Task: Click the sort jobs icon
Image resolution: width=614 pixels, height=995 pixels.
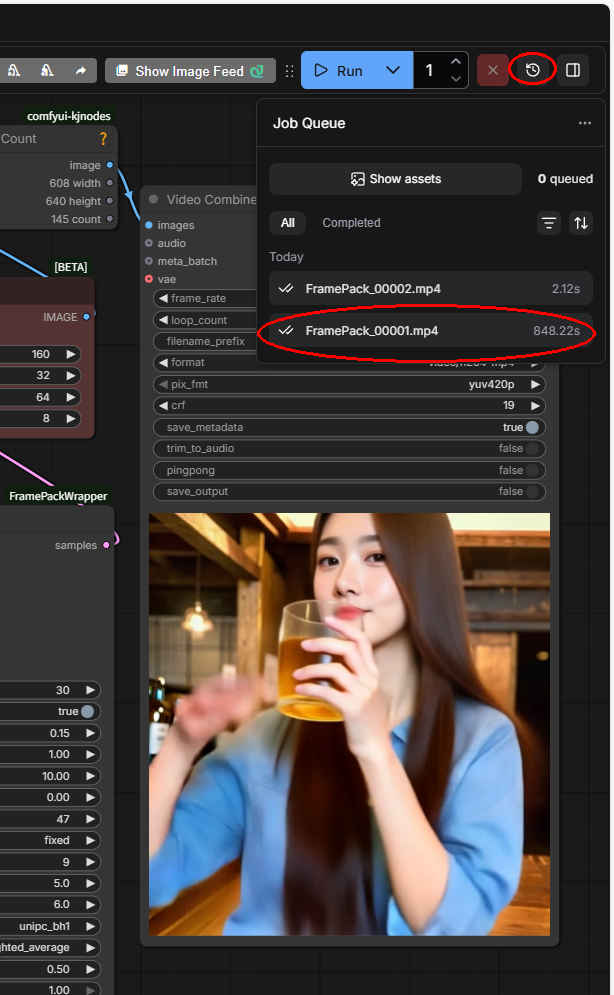Action: (x=580, y=223)
